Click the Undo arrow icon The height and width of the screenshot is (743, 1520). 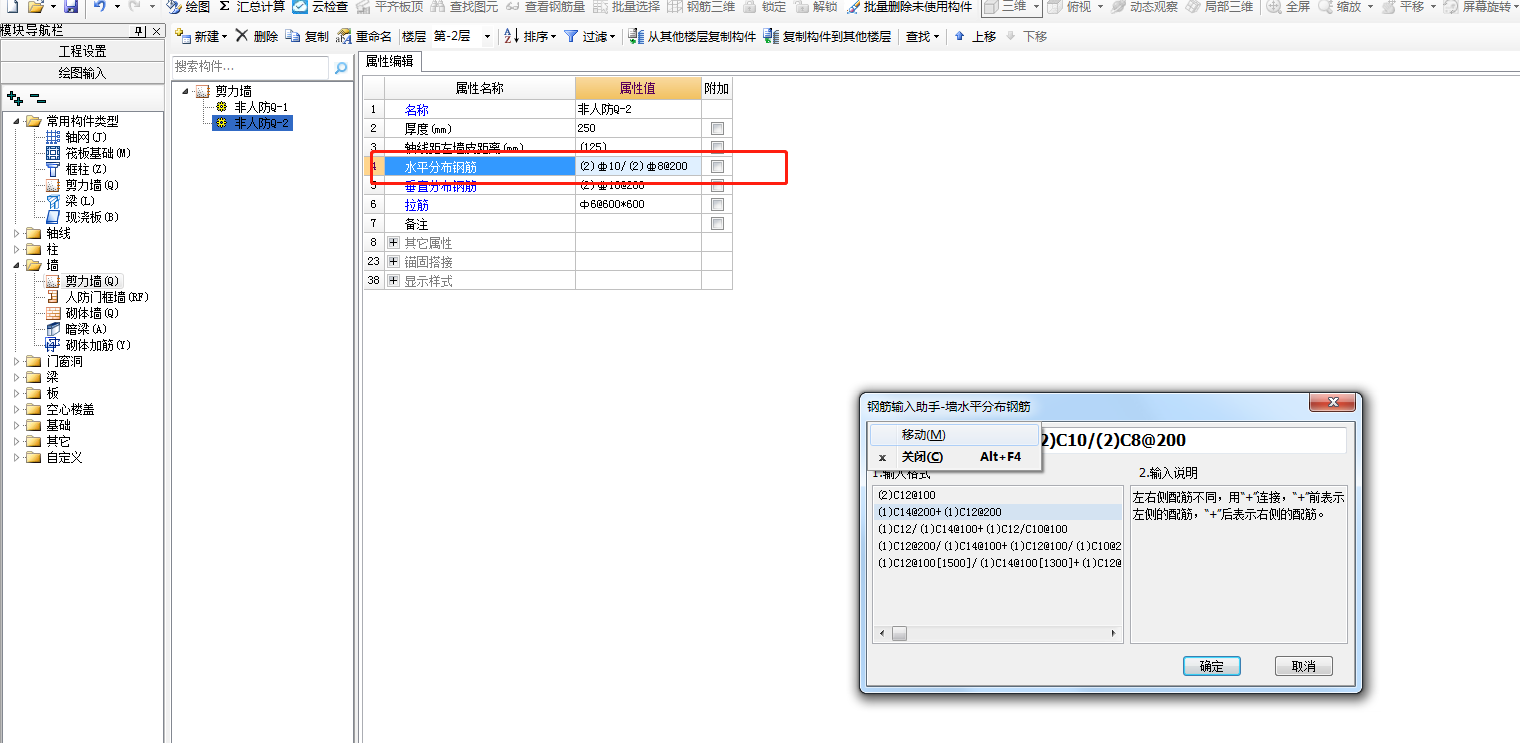tap(100, 7)
